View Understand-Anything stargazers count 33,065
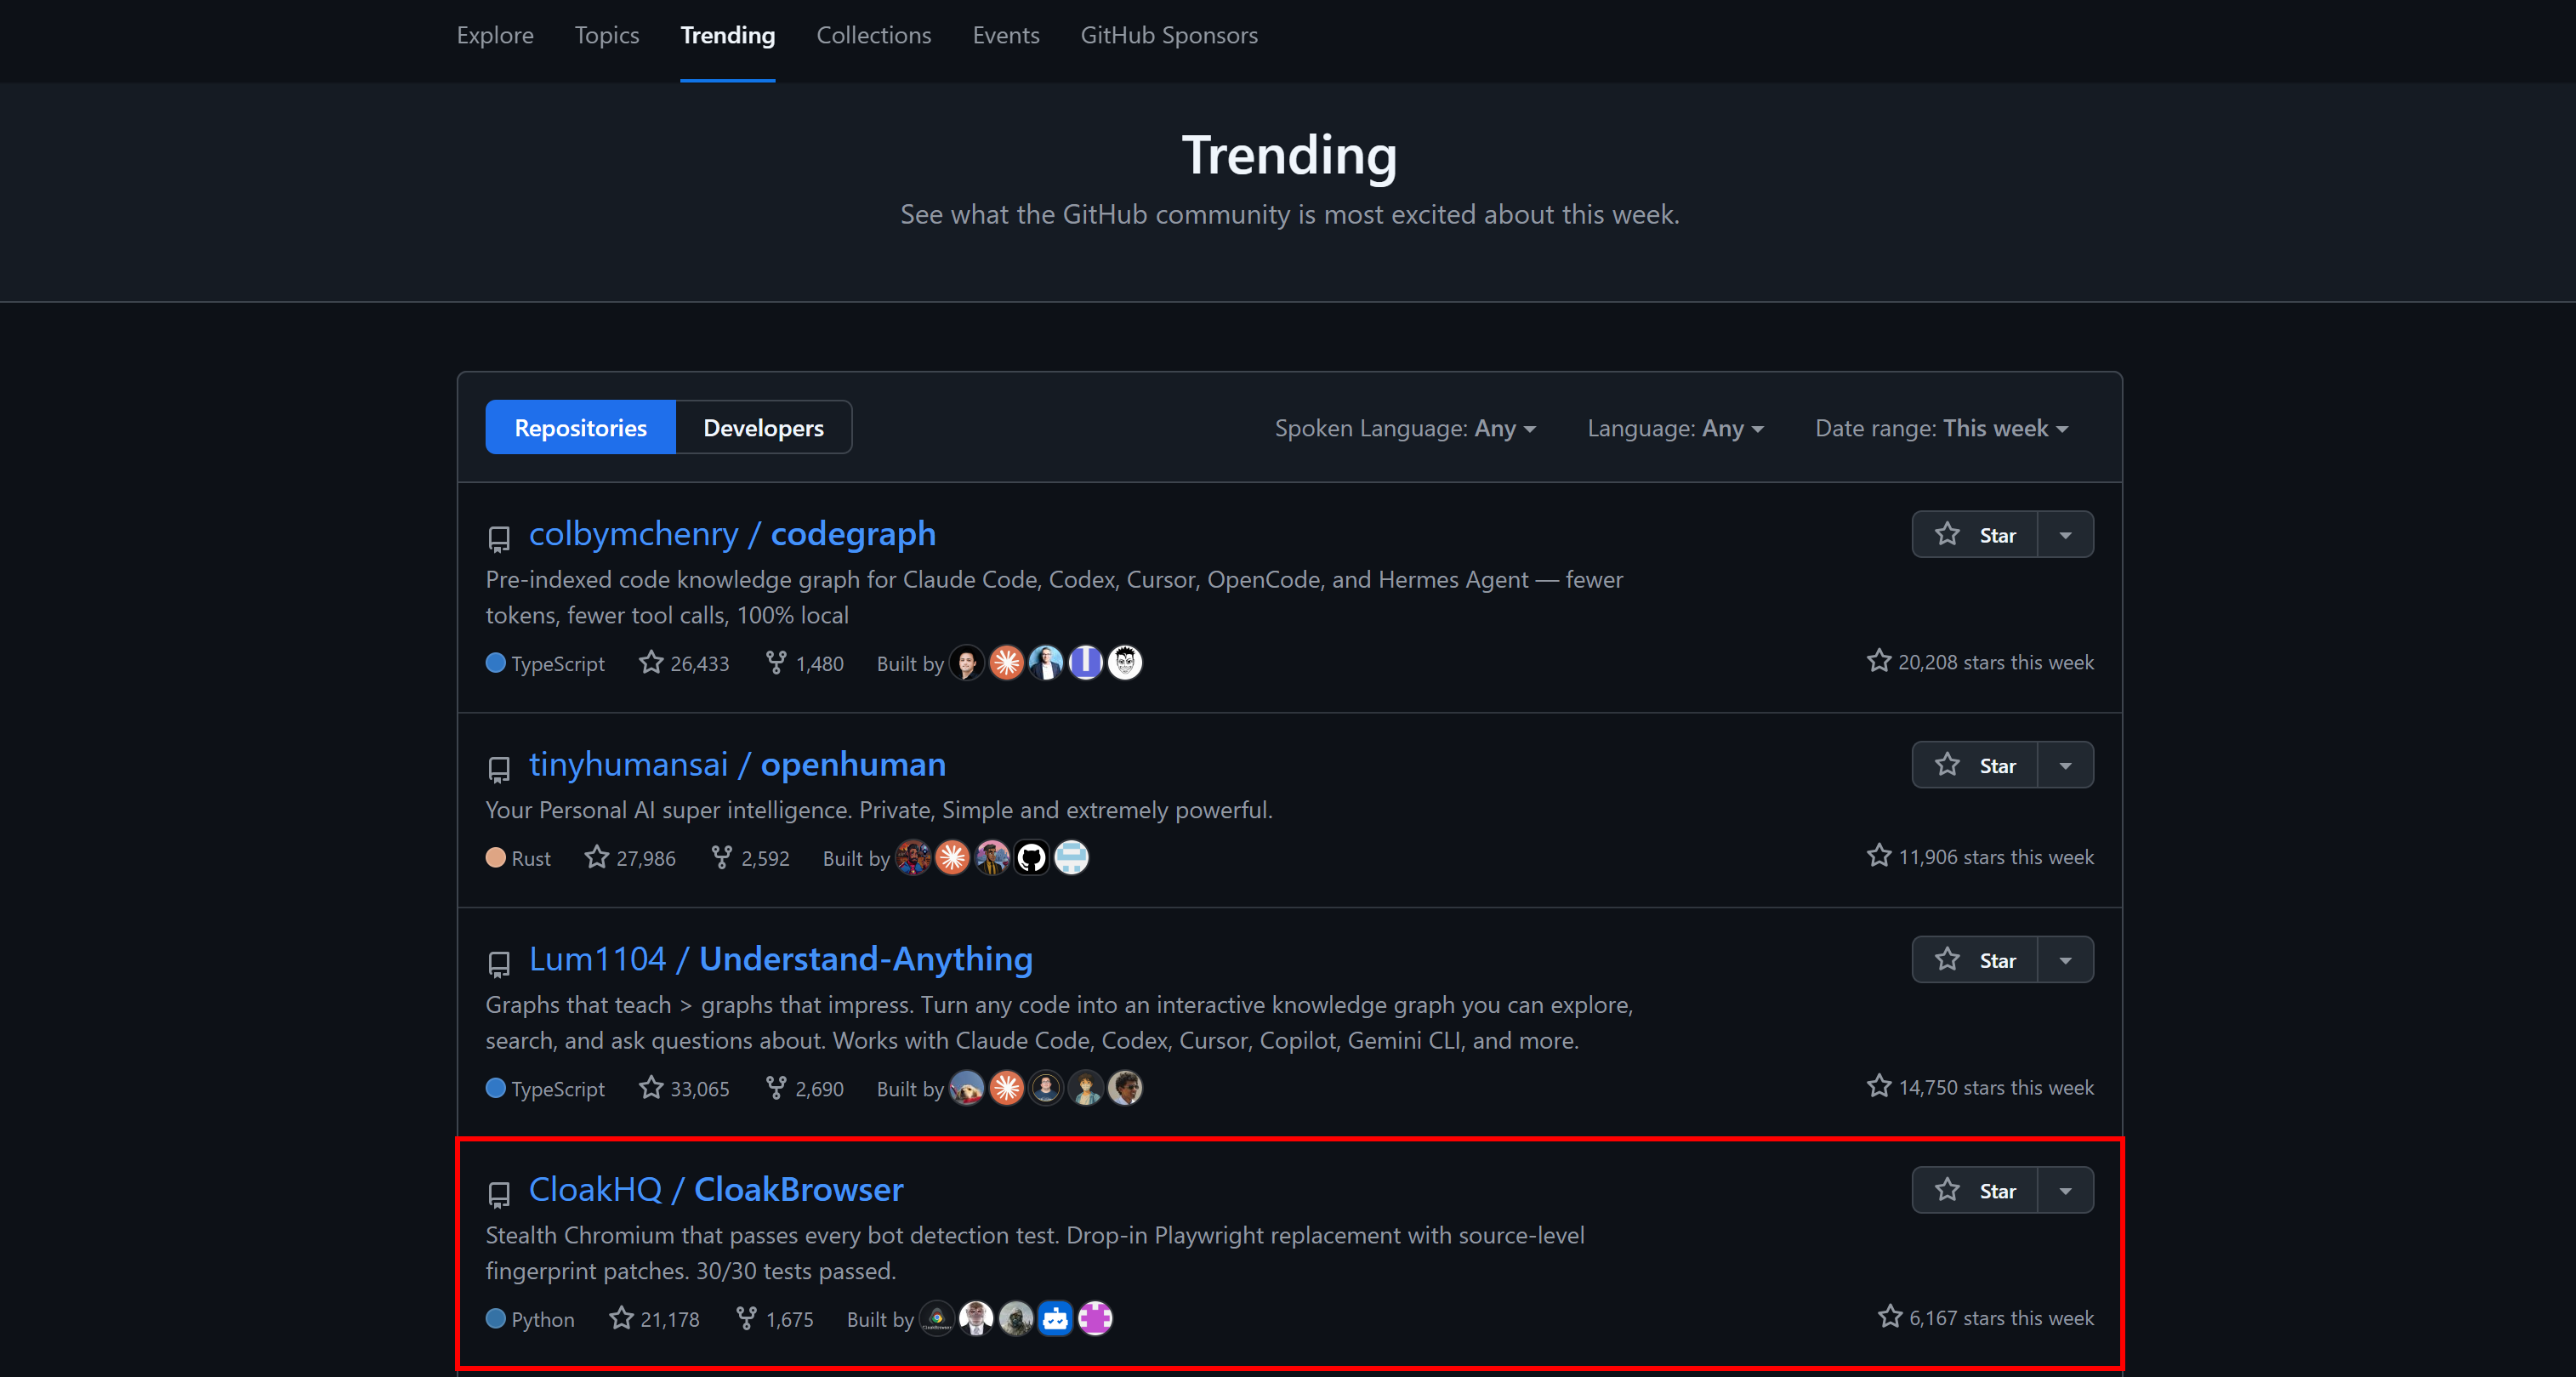 pos(685,1088)
